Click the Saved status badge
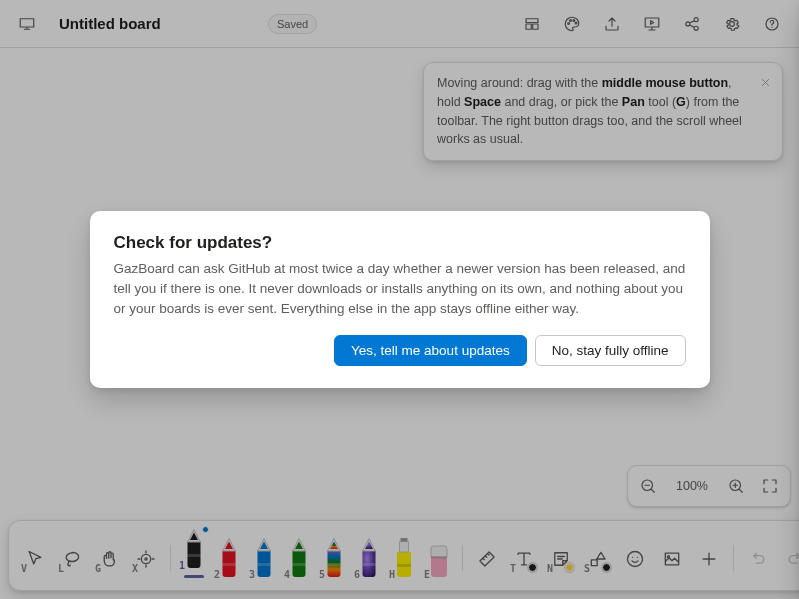 (292, 24)
